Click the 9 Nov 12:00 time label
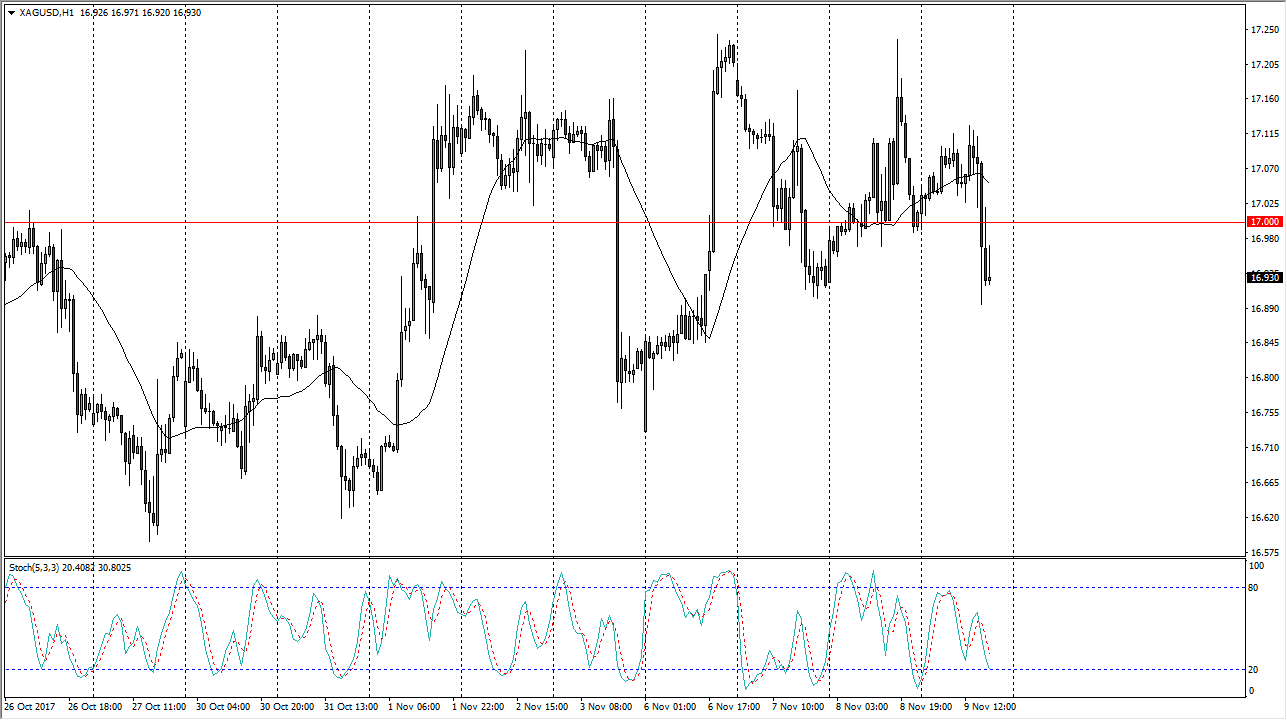 tap(989, 707)
